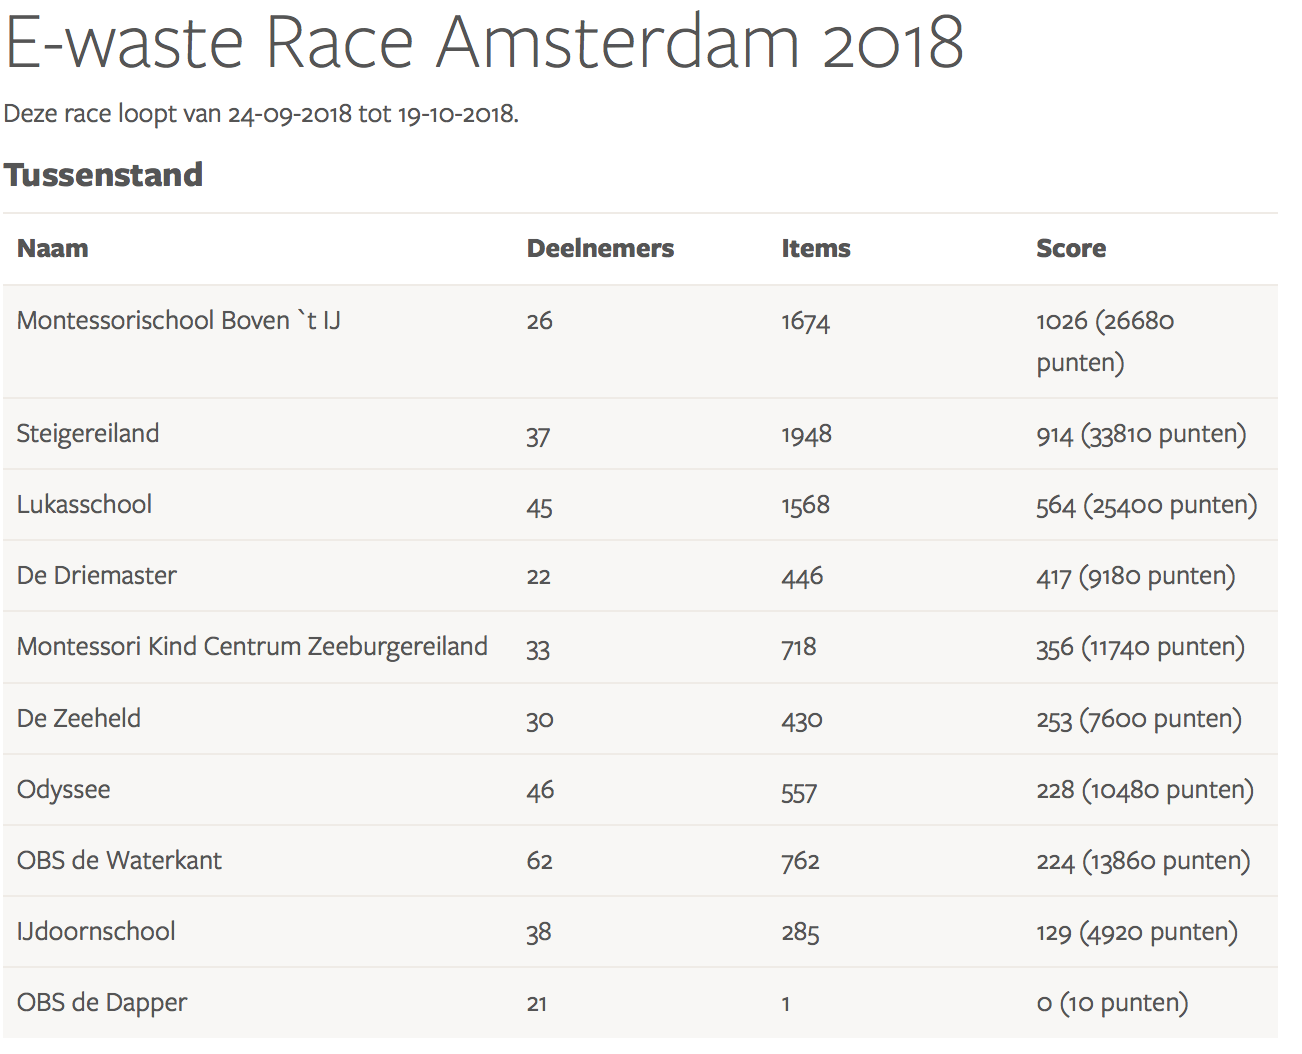Select the Montessorischool Boven 't IJ row name
This screenshot has height=1054, width=1302.
pyautogui.click(x=179, y=321)
